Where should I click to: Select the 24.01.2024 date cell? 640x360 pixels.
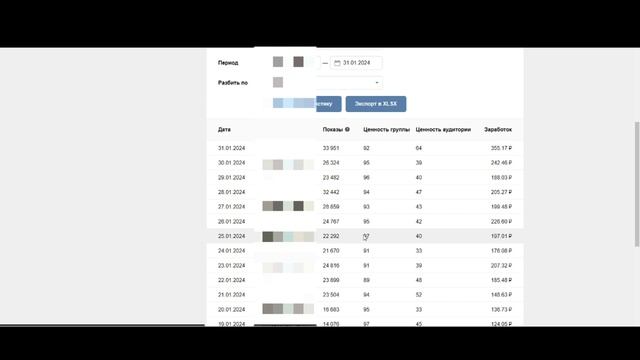231,251
